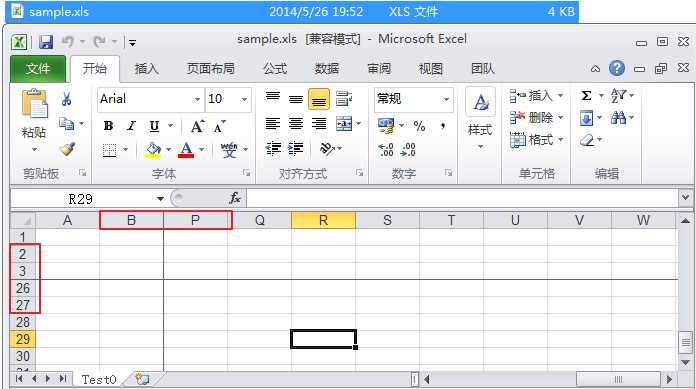
Task: Click the Redo arrow in quick access toolbar
Action: pos(99,42)
